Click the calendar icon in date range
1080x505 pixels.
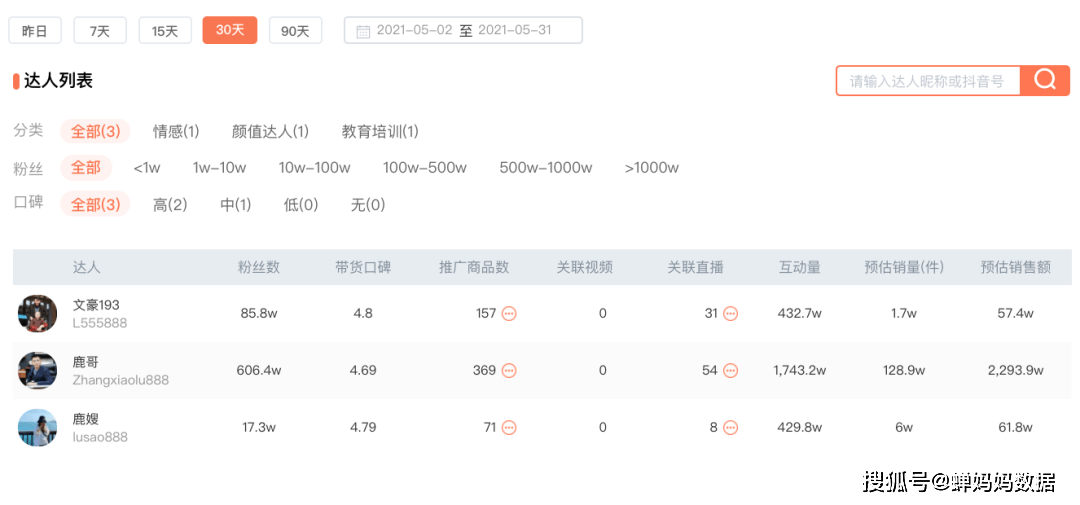363,31
